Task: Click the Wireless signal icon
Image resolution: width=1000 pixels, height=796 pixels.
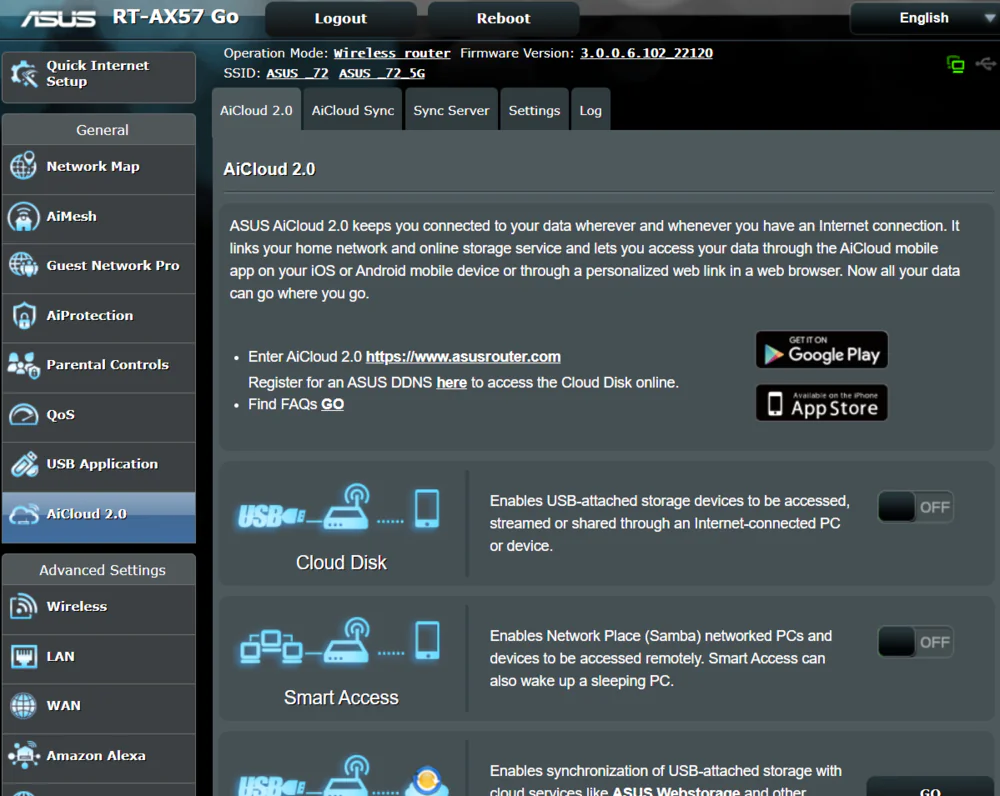Action: [x=24, y=606]
